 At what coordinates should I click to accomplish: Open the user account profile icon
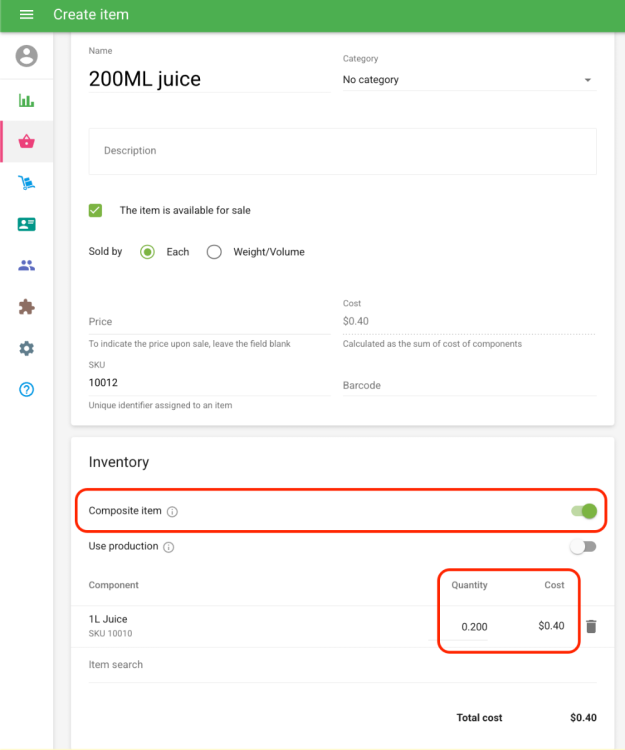click(x=26, y=56)
